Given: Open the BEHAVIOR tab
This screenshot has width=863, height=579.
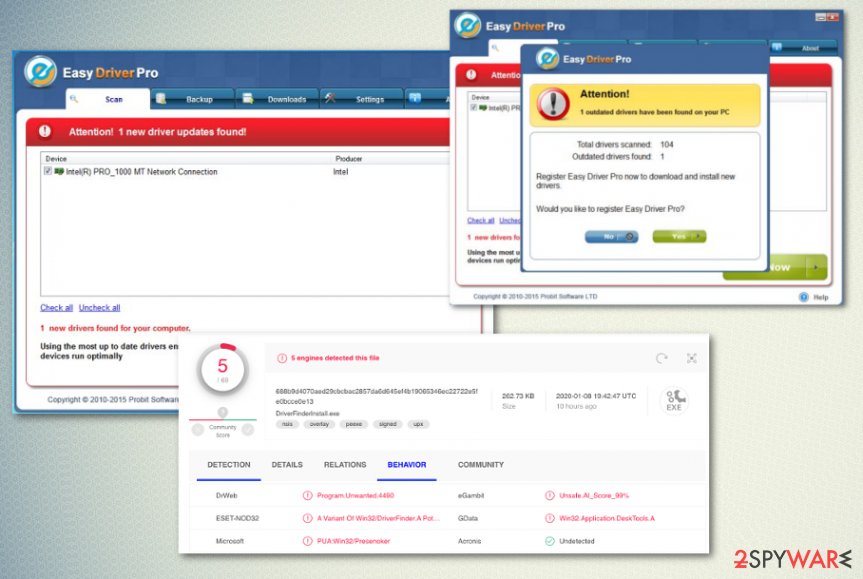Looking at the screenshot, I should [407, 465].
